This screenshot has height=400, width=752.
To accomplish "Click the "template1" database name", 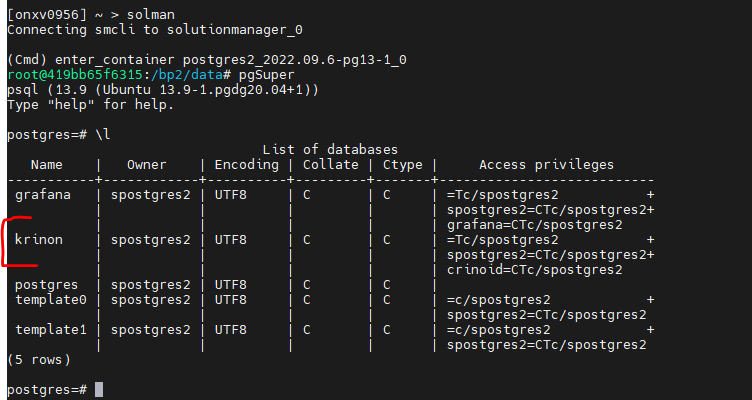I will (51, 329).
